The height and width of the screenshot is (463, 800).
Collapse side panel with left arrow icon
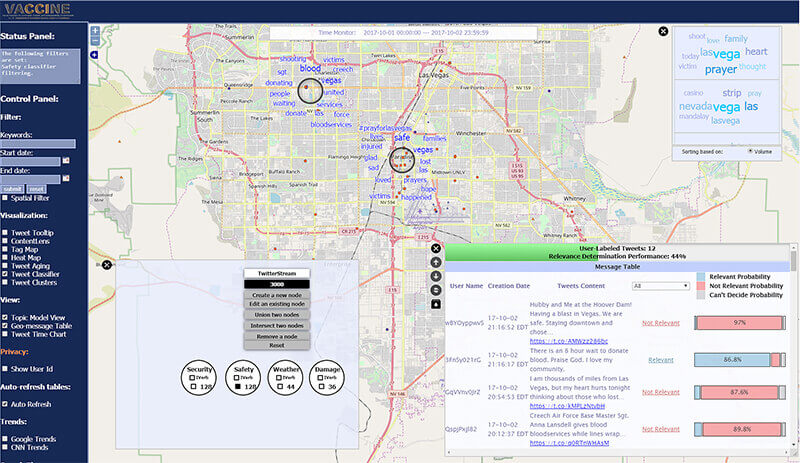(x=94, y=55)
